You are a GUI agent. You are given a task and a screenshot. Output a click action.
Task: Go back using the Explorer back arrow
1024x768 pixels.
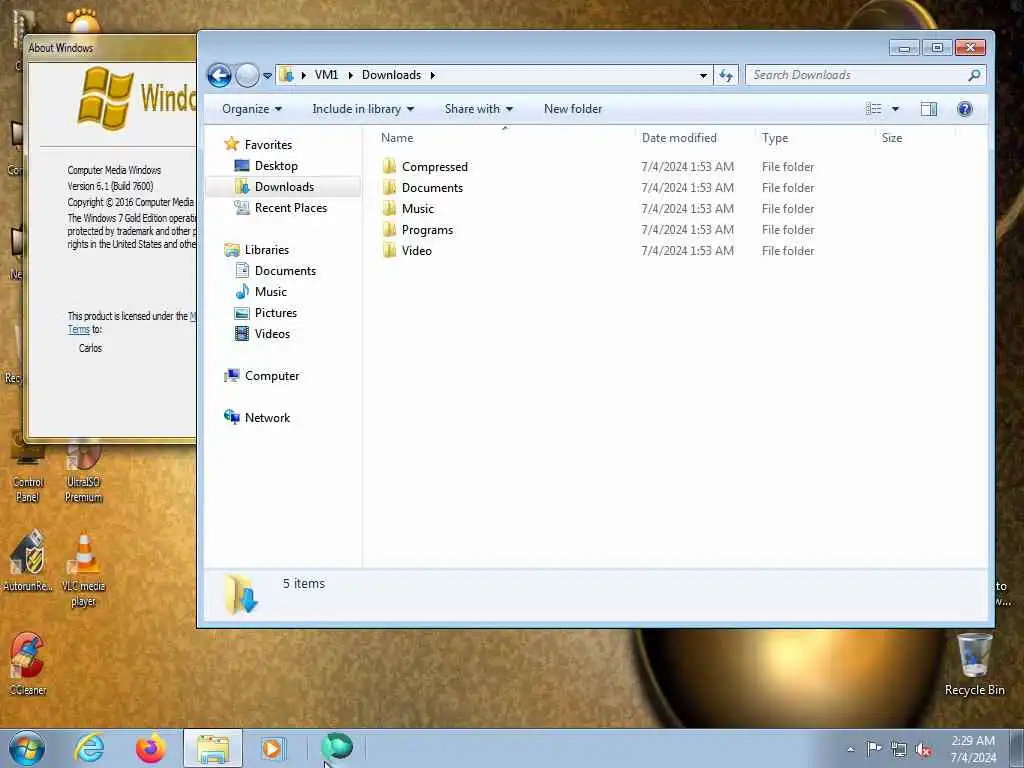[x=219, y=75]
